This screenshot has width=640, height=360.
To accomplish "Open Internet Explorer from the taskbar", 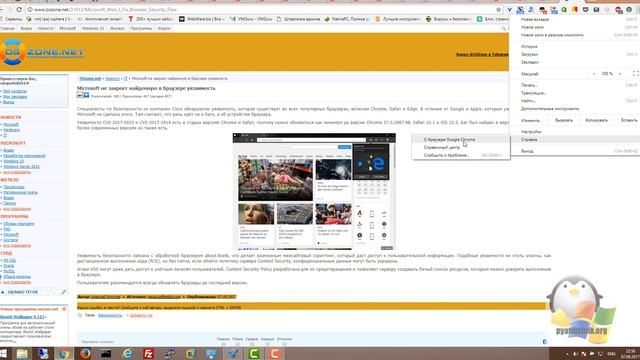I will pos(127,353).
